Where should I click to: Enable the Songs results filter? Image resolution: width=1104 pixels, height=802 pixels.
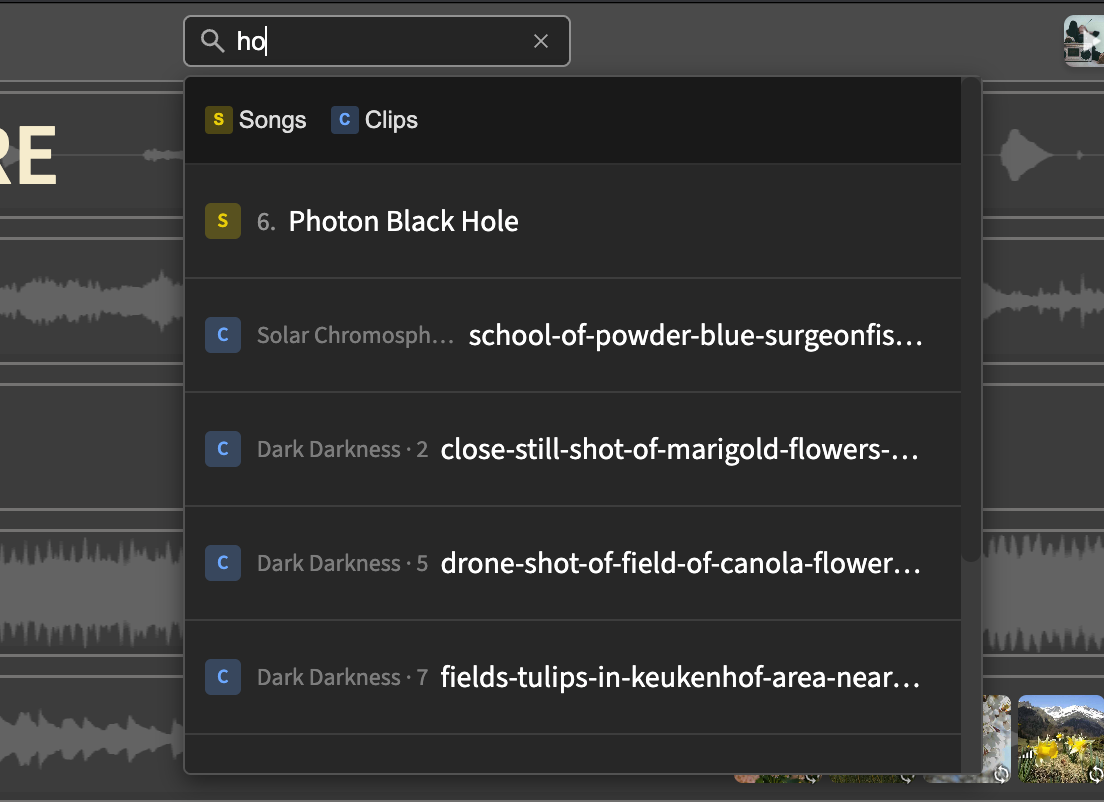(x=255, y=119)
